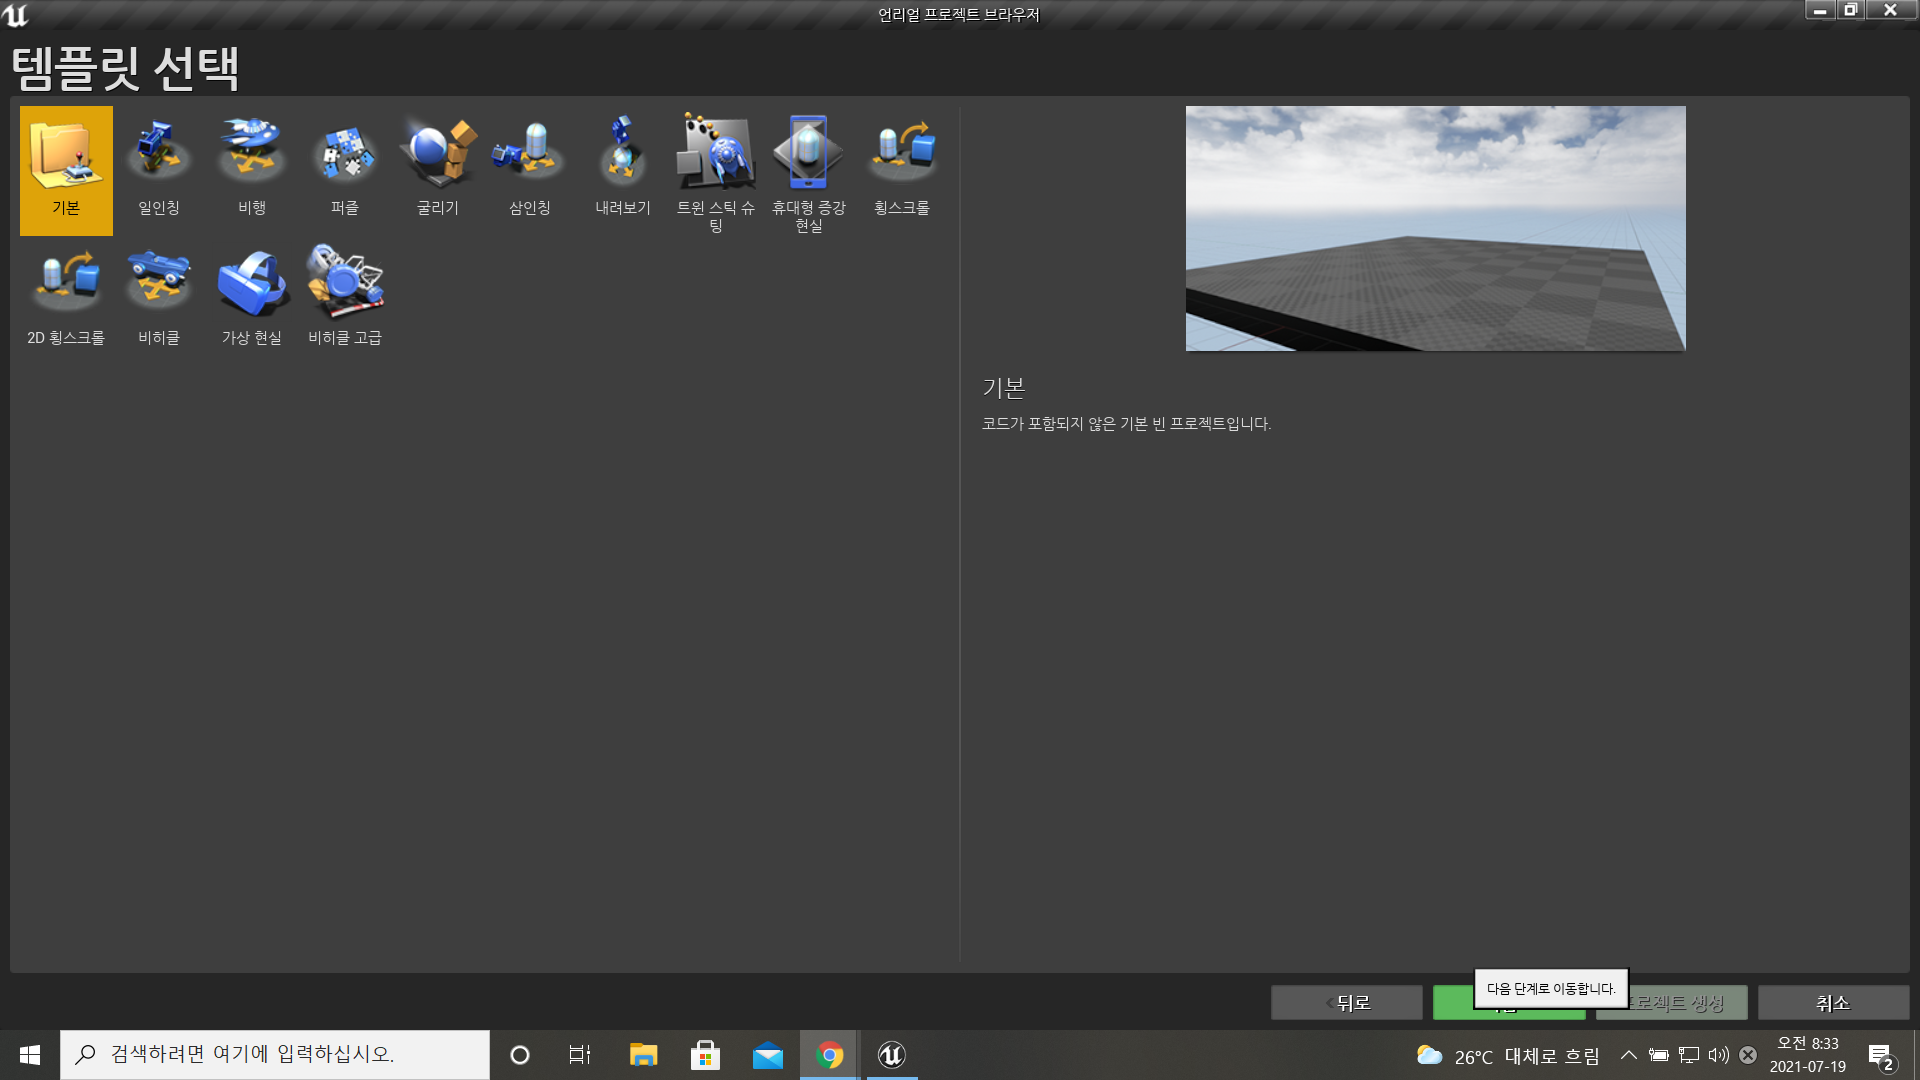Click the 뒤로 back button
Image resolution: width=1920 pixels, height=1080 pixels.
pos(1346,1003)
